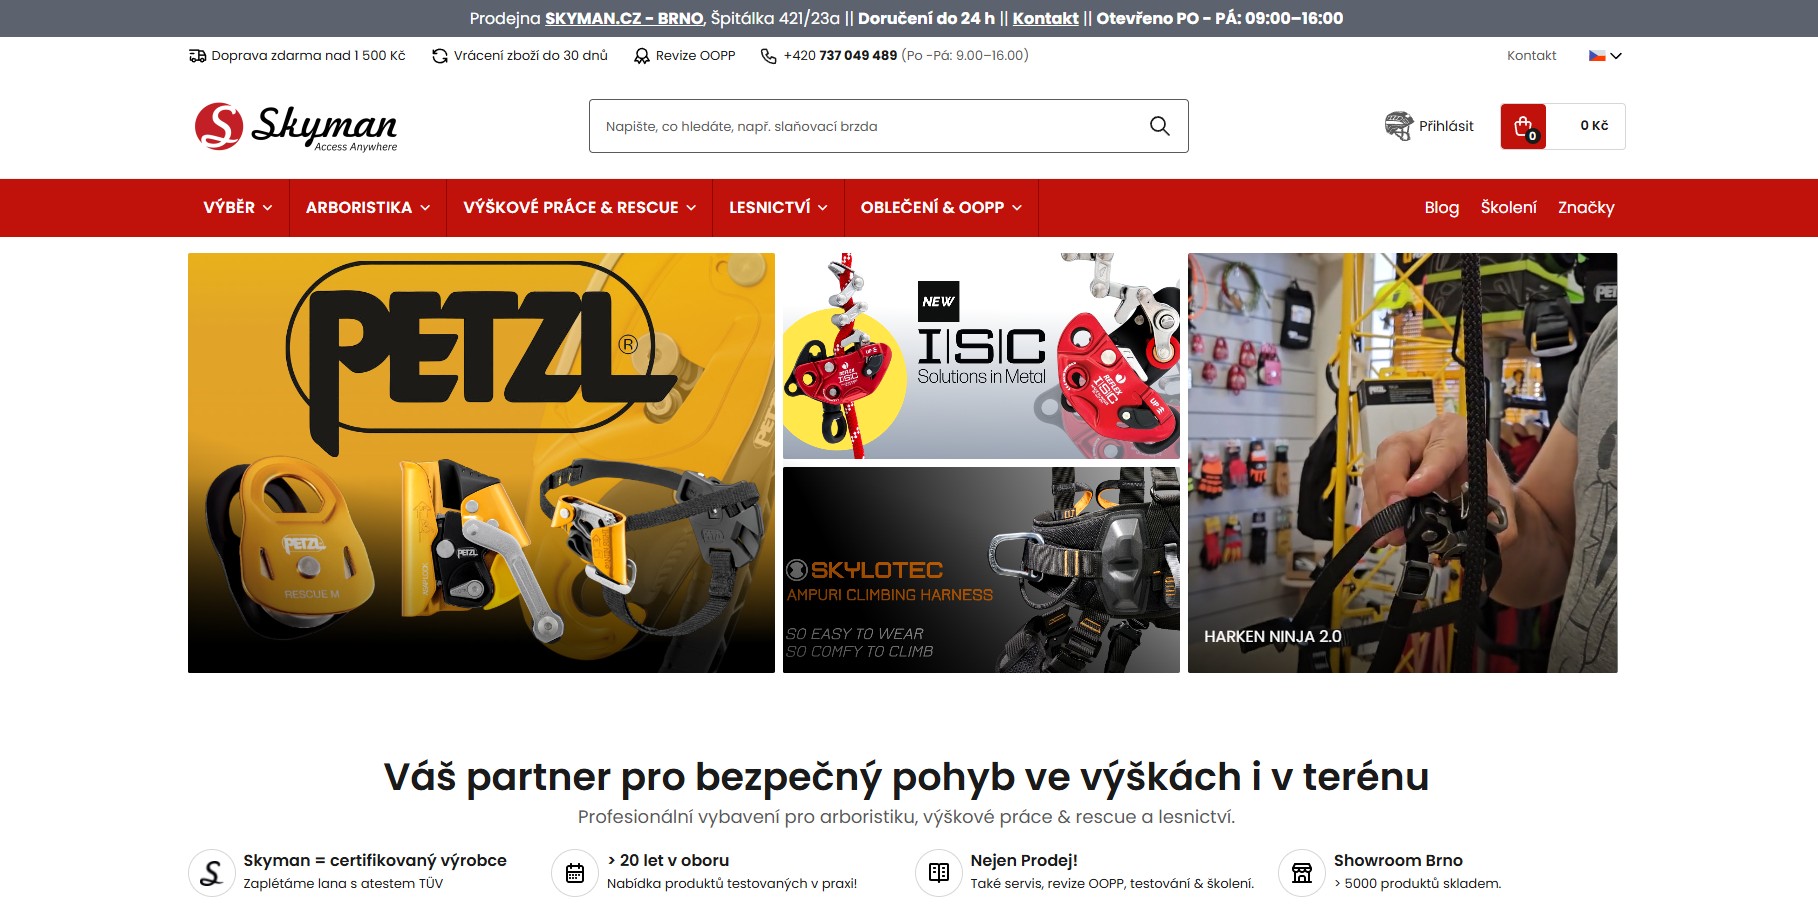Click the phone handset icon
The width and height of the screenshot is (1818, 907).
pyautogui.click(x=768, y=56)
